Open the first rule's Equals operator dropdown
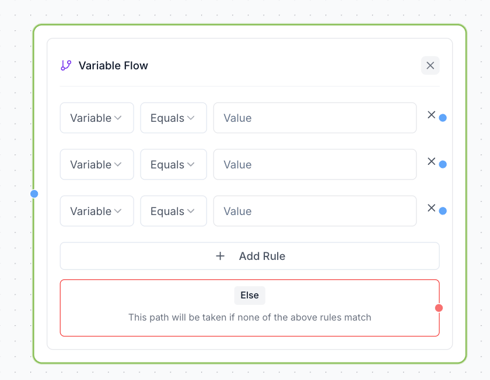Viewport: 490px width, 380px height. pos(173,118)
